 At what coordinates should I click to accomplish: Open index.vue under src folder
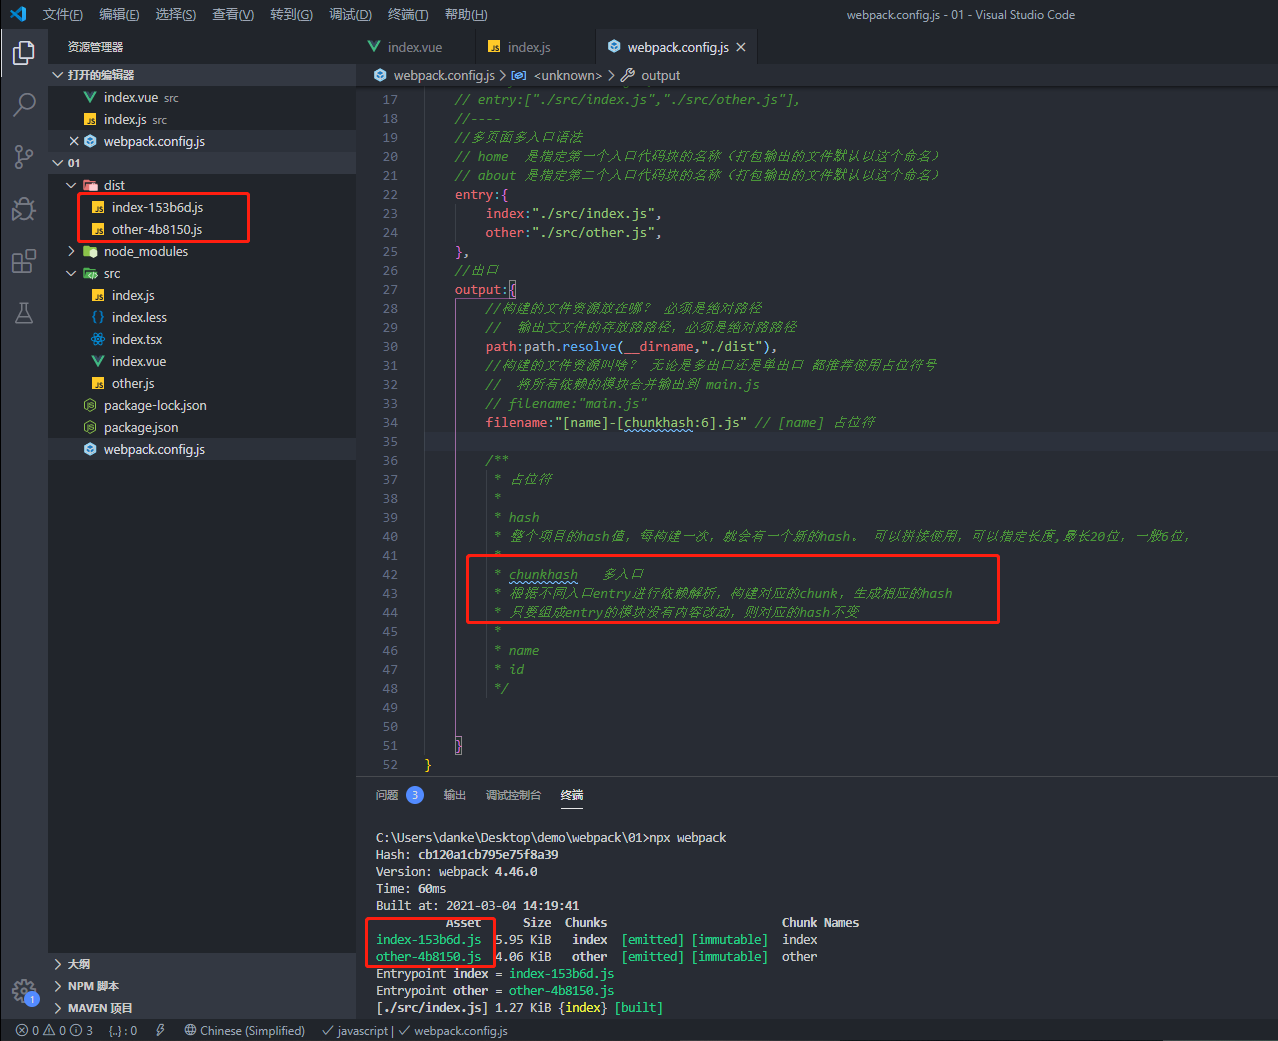point(202,361)
